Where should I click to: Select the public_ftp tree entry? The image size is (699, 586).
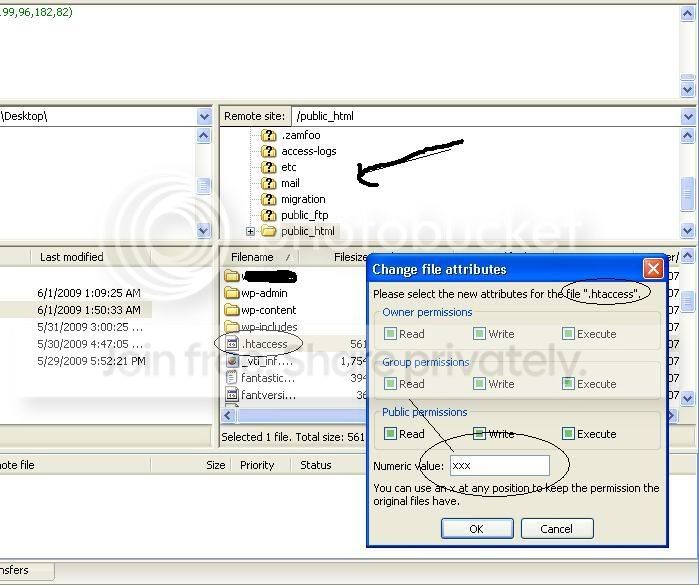point(304,215)
